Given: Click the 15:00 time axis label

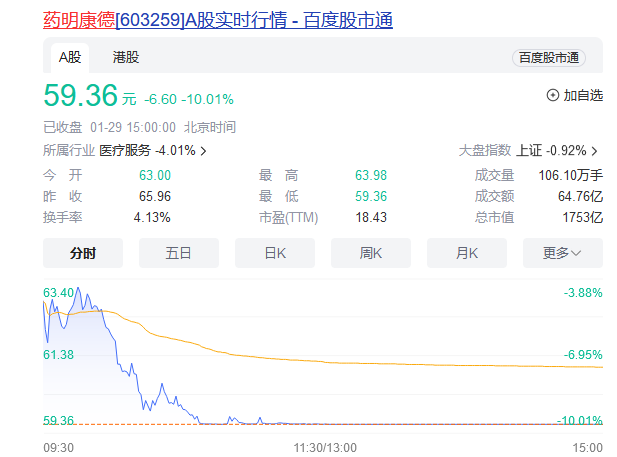Looking at the screenshot, I should (587, 448).
